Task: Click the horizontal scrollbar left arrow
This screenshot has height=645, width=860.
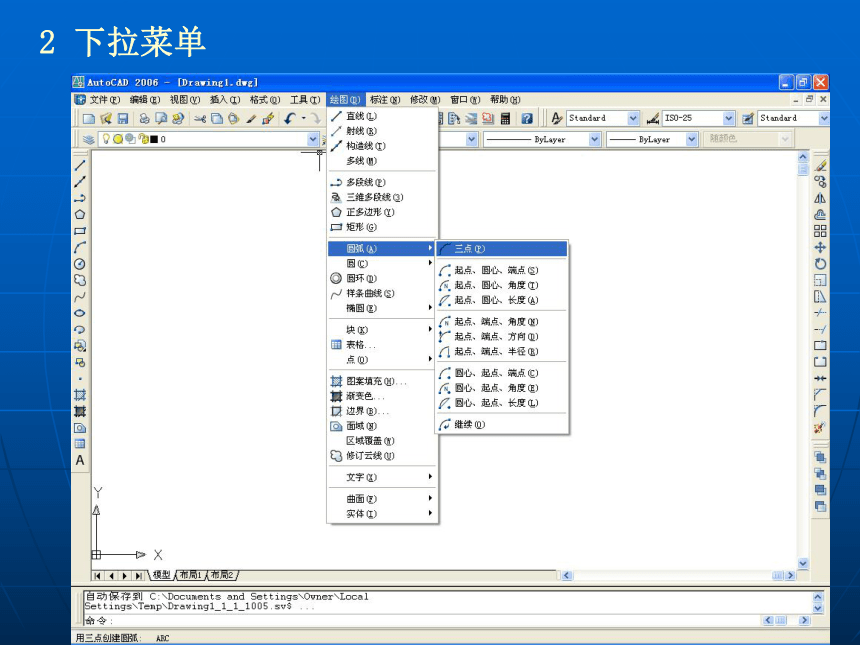Action: (x=567, y=576)
